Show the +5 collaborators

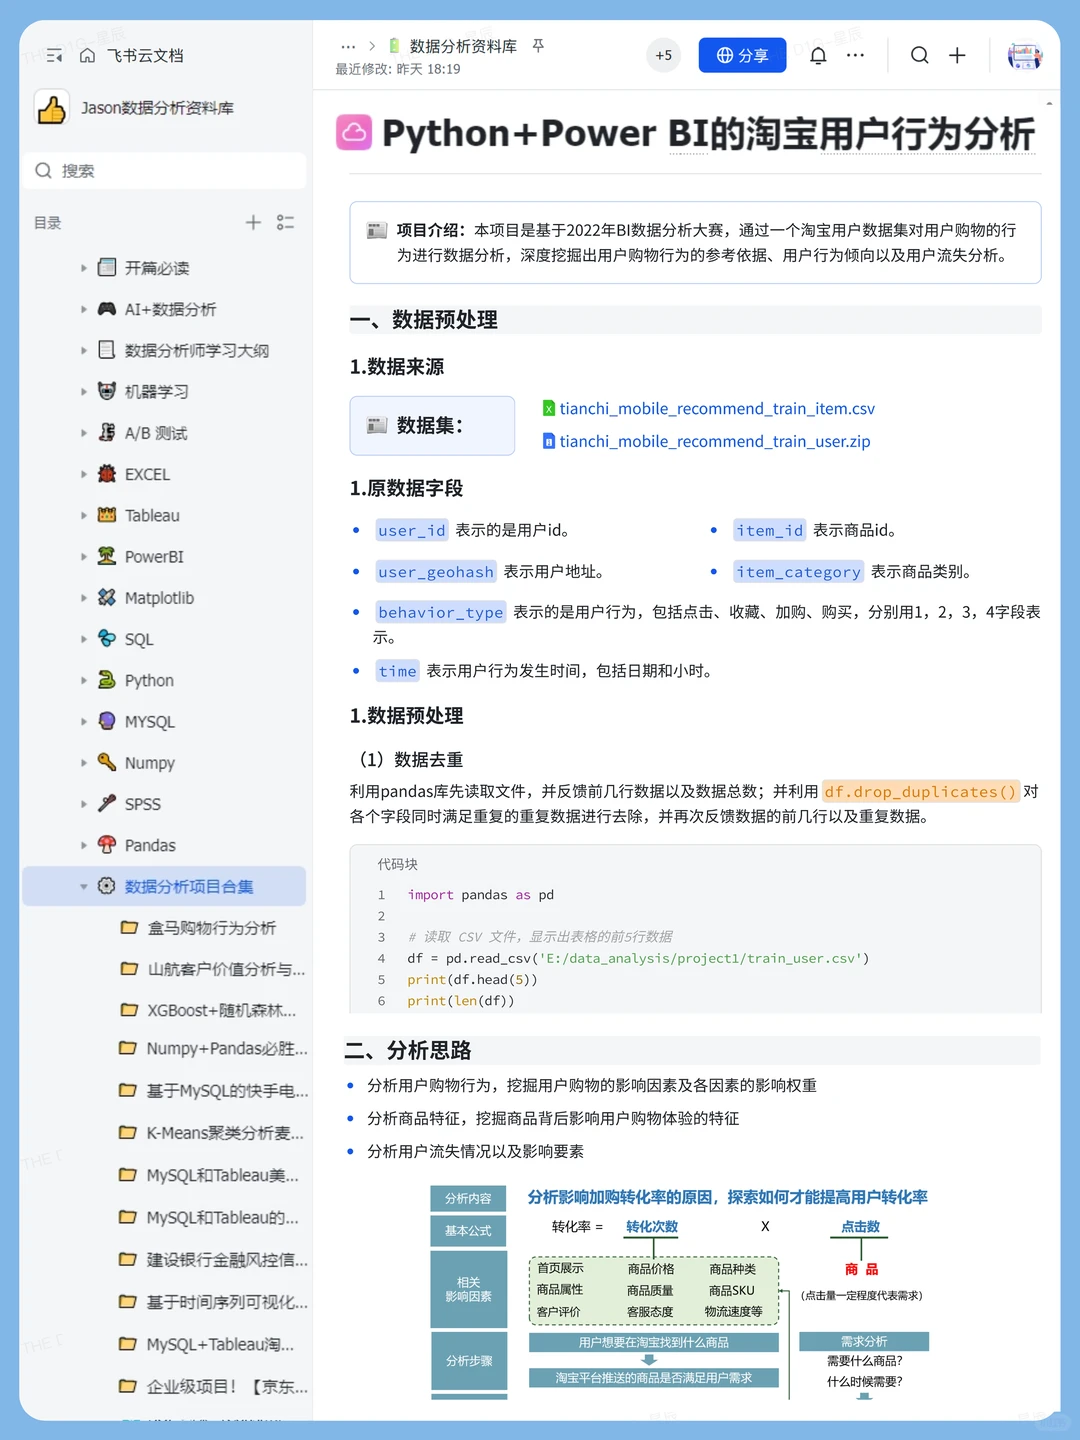click(664, 56)
